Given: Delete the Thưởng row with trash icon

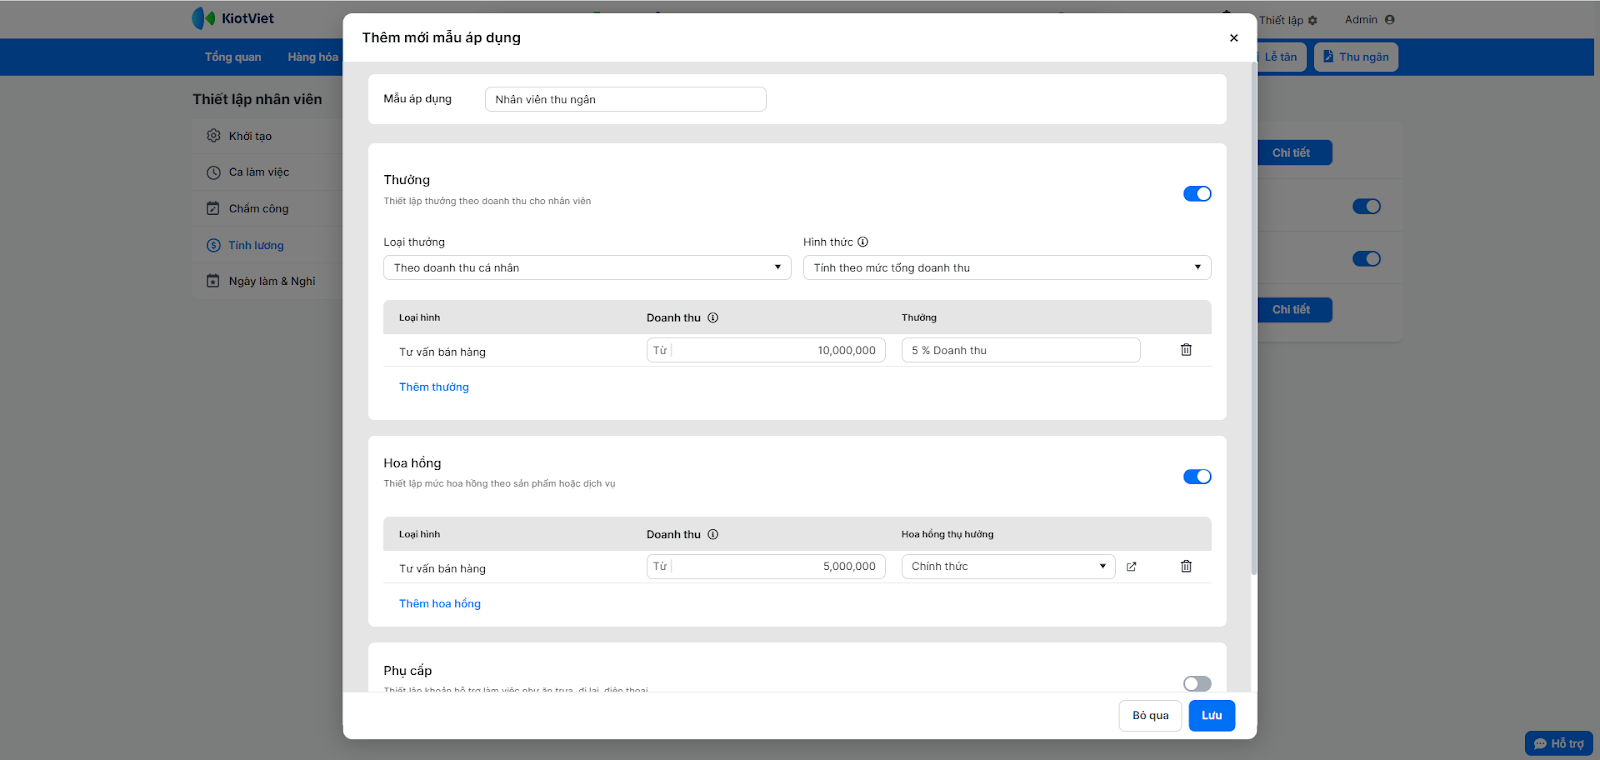Looking at the screenshot, I should [1186, 350].
